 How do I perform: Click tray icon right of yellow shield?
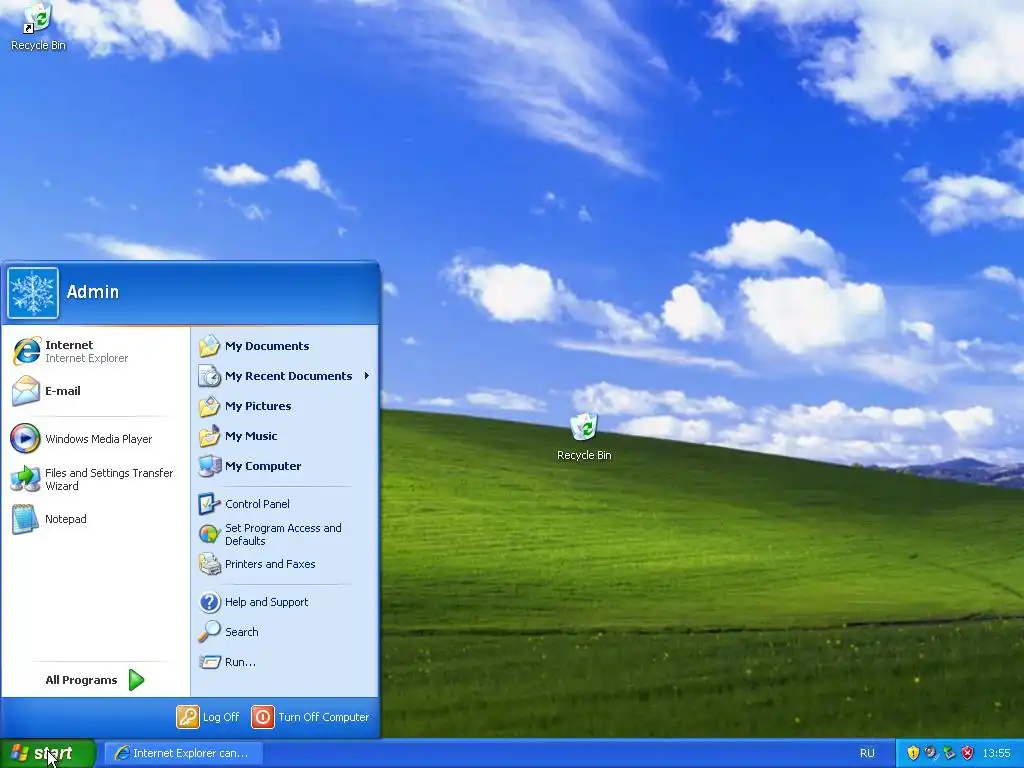931,753
